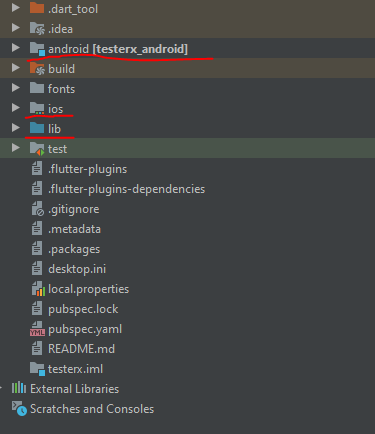Screen dimensions: 375x434
Task: Select the README.md file name
Action: tap(81, 349)
